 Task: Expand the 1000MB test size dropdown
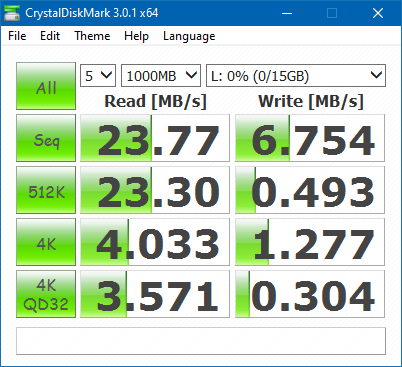coord(161,76)
